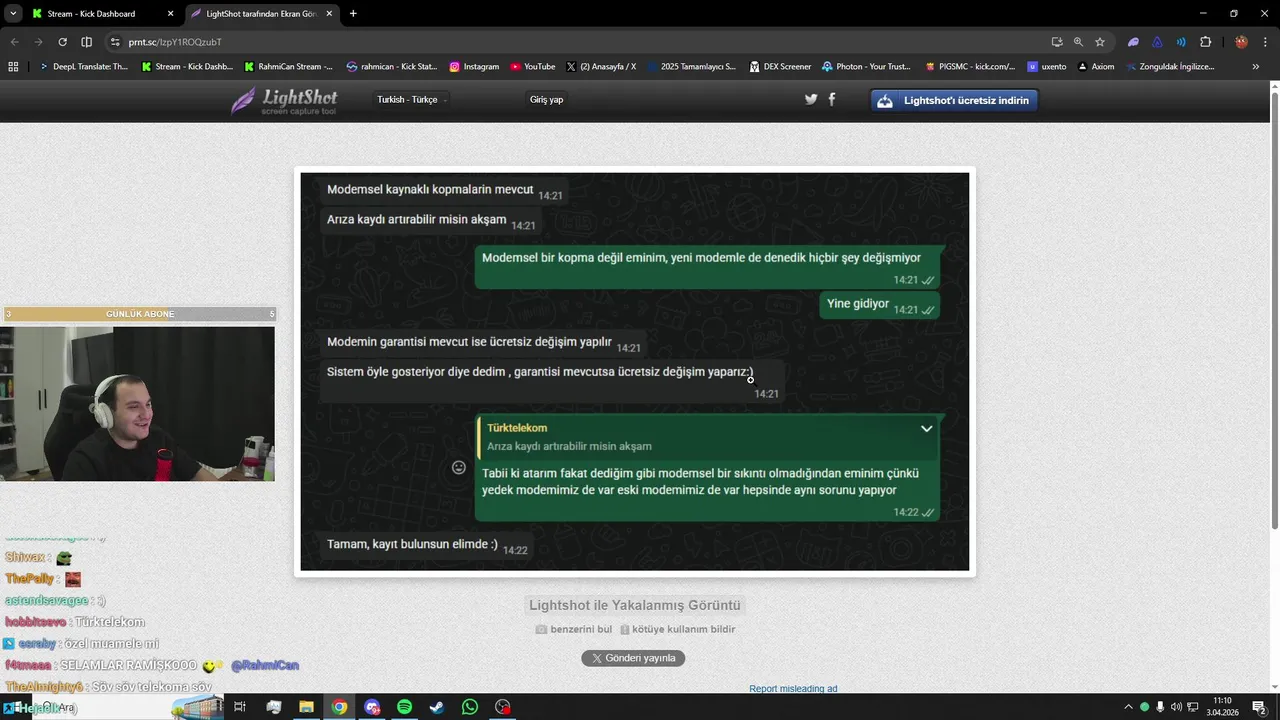
Task: Open DeepL Translate bookmark
Action: click(84, 67)
